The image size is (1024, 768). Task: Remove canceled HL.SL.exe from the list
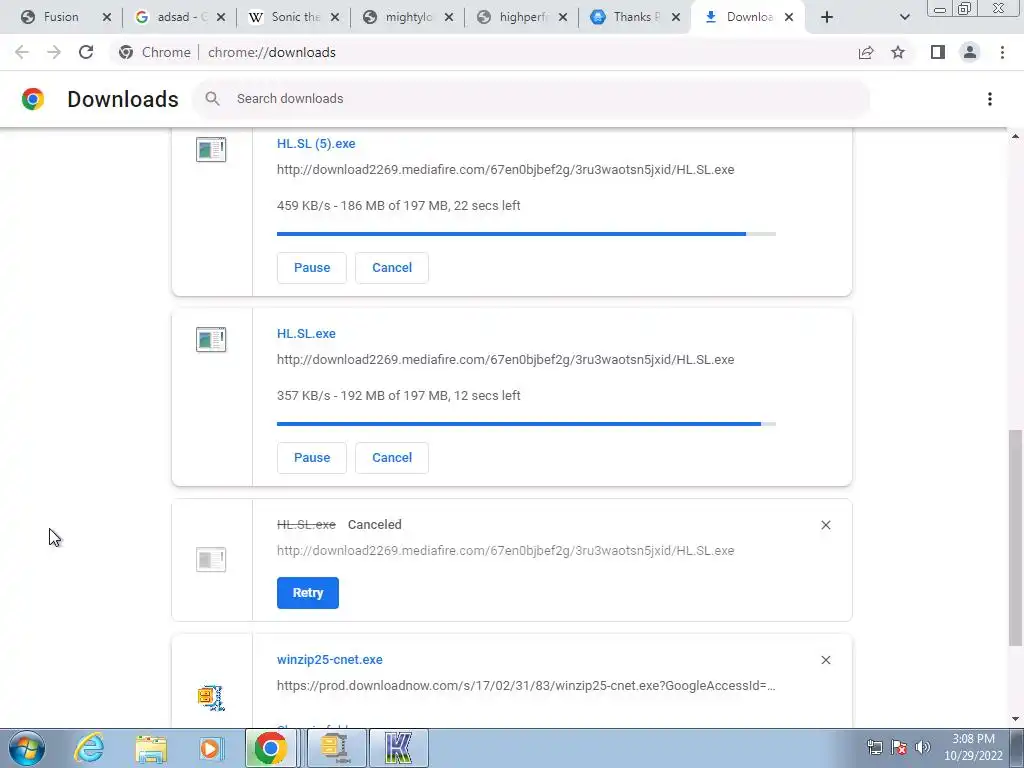(x=825, y=525)
